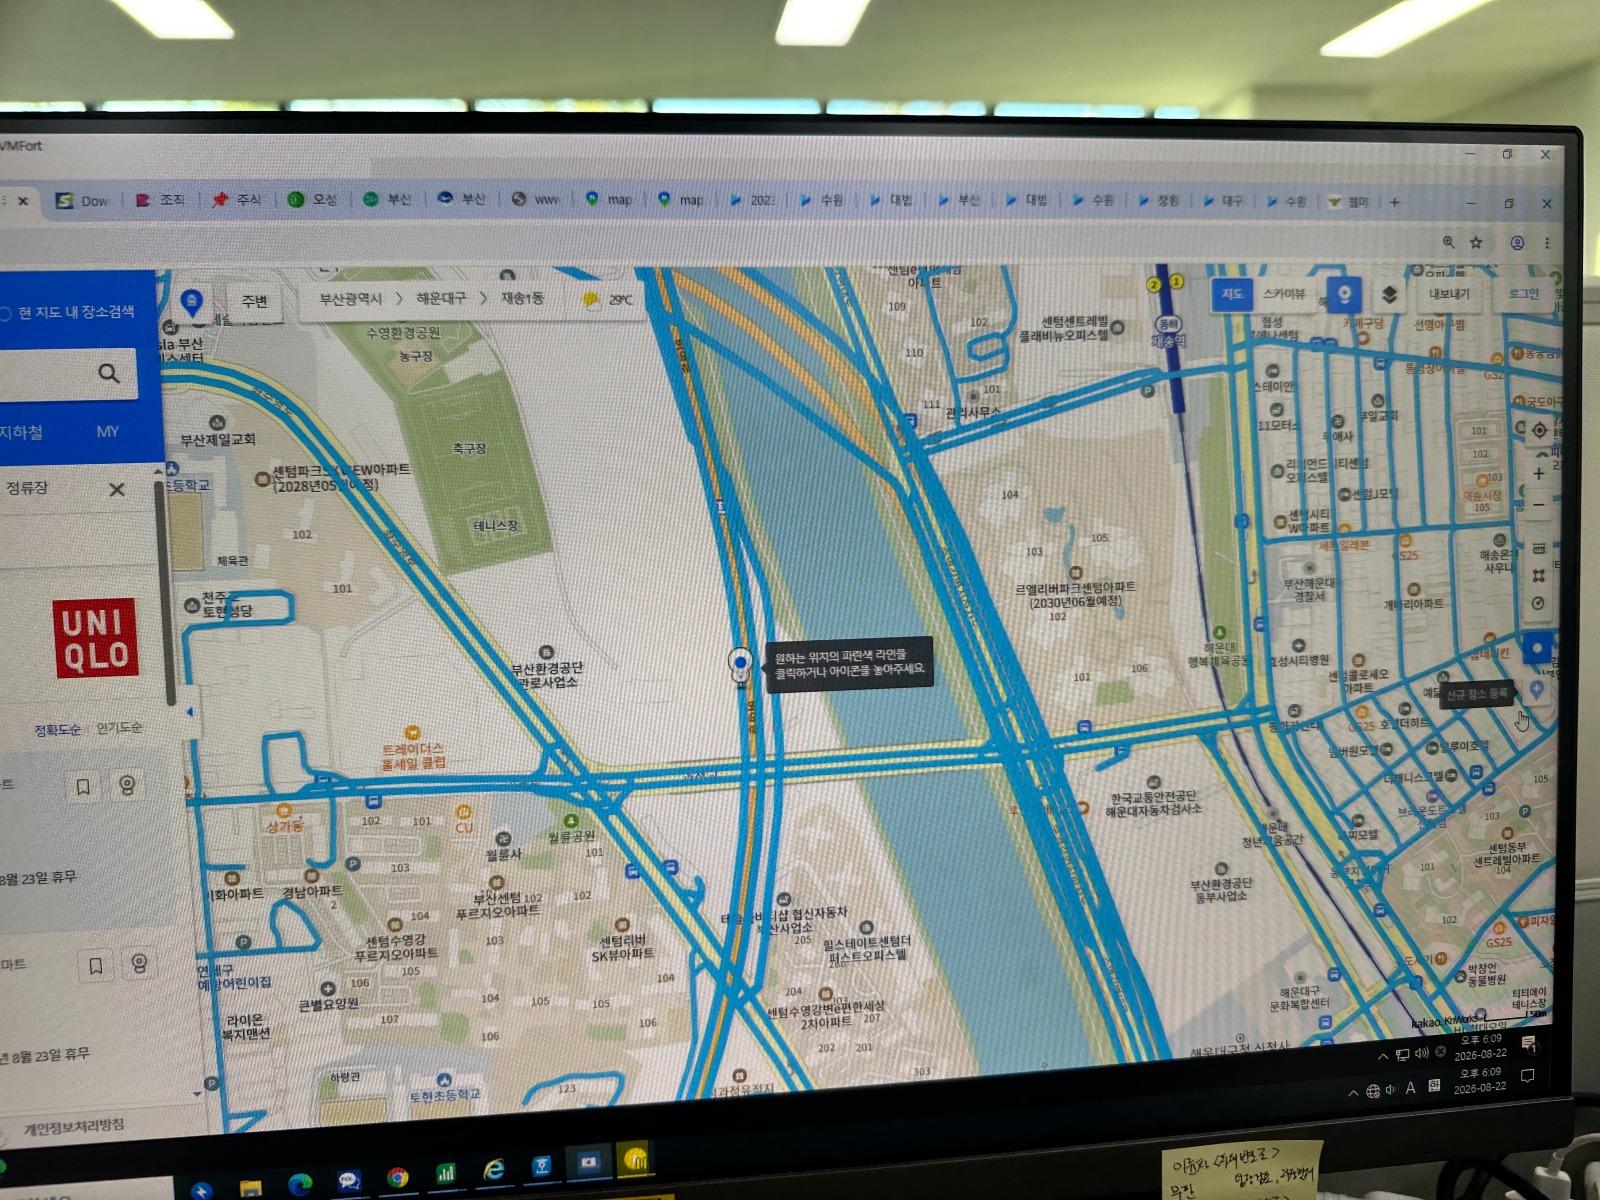Viewport: 1600px width, 1200px height.
Task: Select the radius measuring tool
Action: click(x=1539, y=604)
